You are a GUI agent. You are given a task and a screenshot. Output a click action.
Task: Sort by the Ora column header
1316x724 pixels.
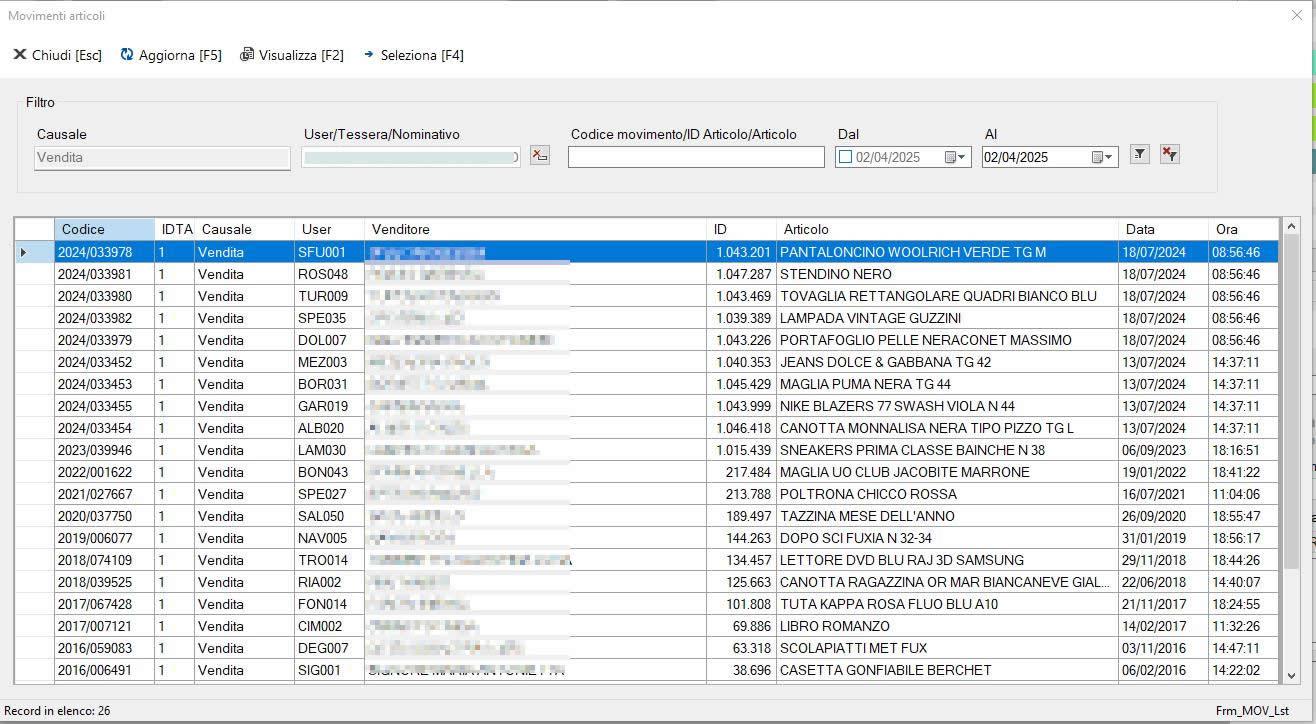1243,229
